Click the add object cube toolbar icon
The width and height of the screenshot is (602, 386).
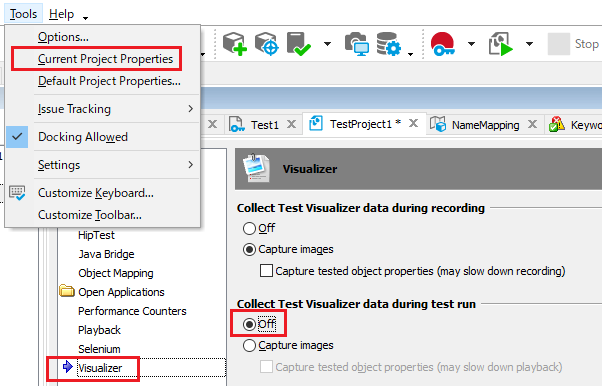coord(235,44)
